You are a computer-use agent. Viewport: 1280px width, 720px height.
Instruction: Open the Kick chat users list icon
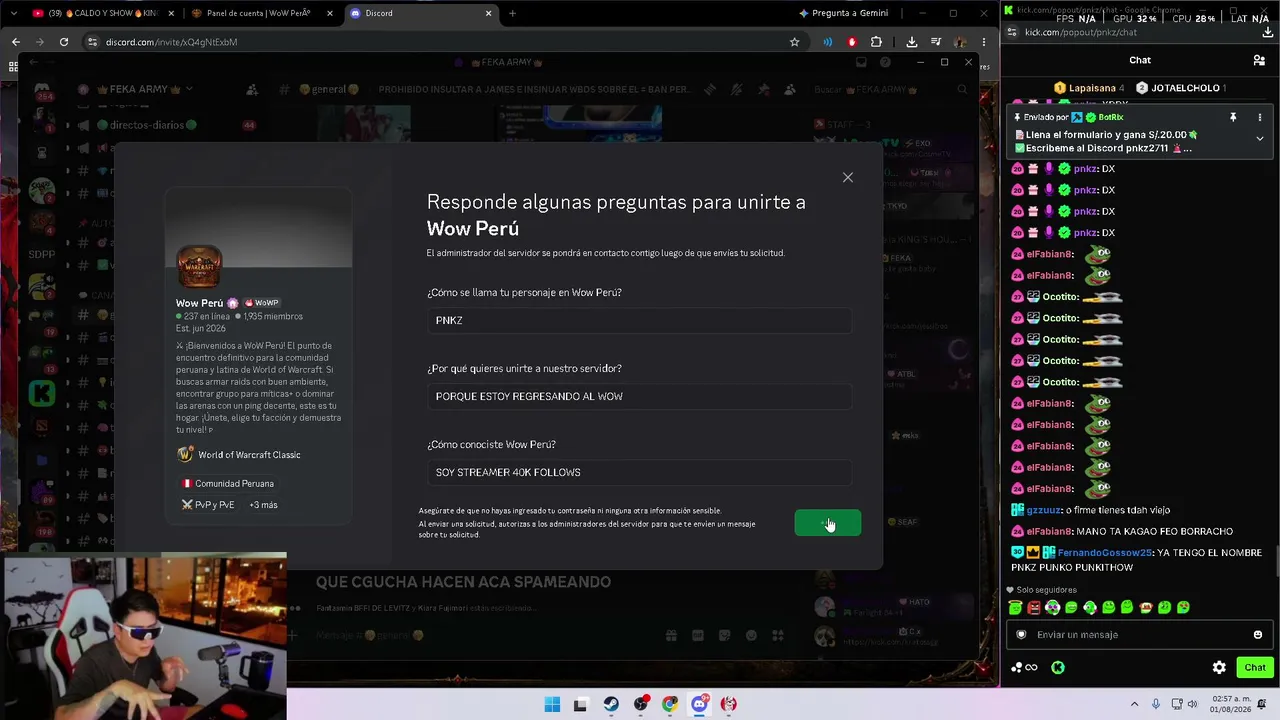1259,60
